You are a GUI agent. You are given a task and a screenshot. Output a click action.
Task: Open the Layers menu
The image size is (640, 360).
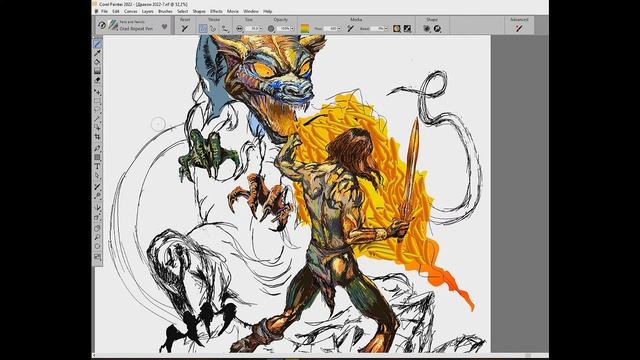147,11
